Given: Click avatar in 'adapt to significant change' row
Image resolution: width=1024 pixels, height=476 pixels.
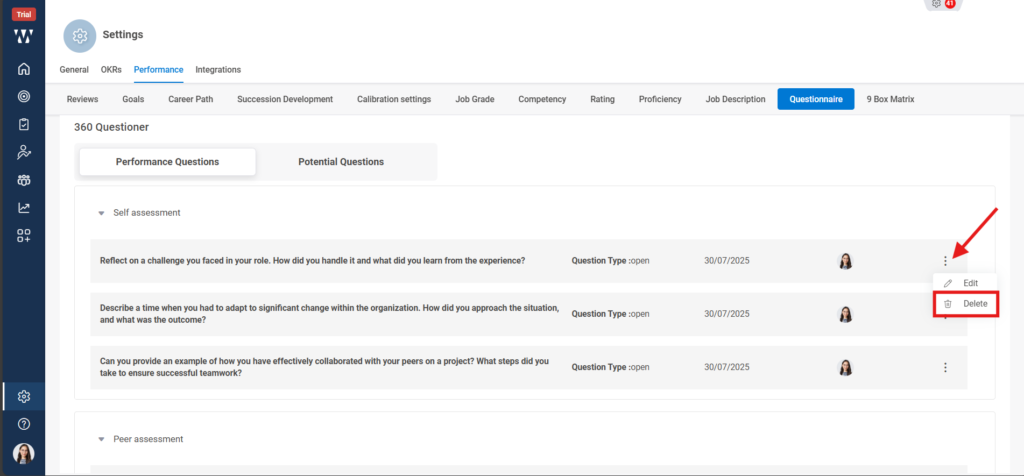Looking at the screenshot, I should pyautogui.click(x=845, y=314).
